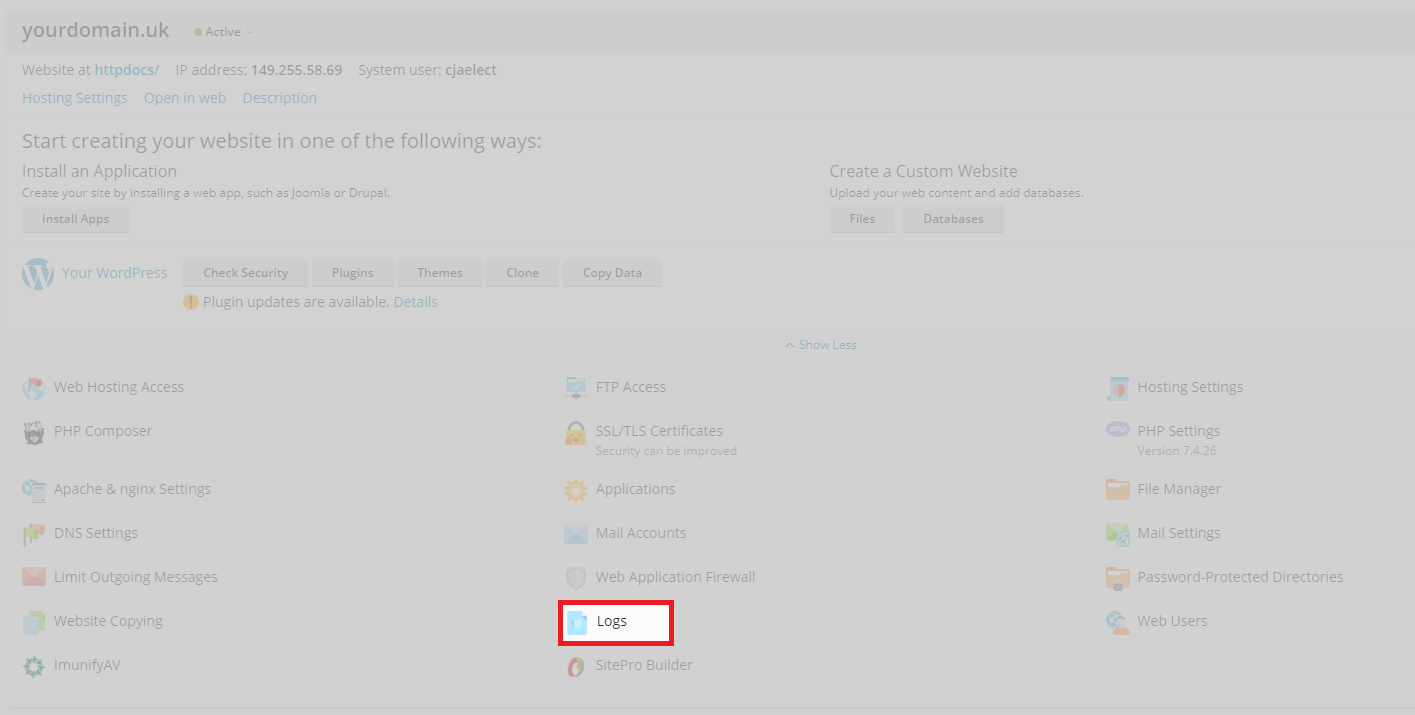Open the Hosting Settings link under domain
Screen dimensions: 1415x715
point(75,98)
